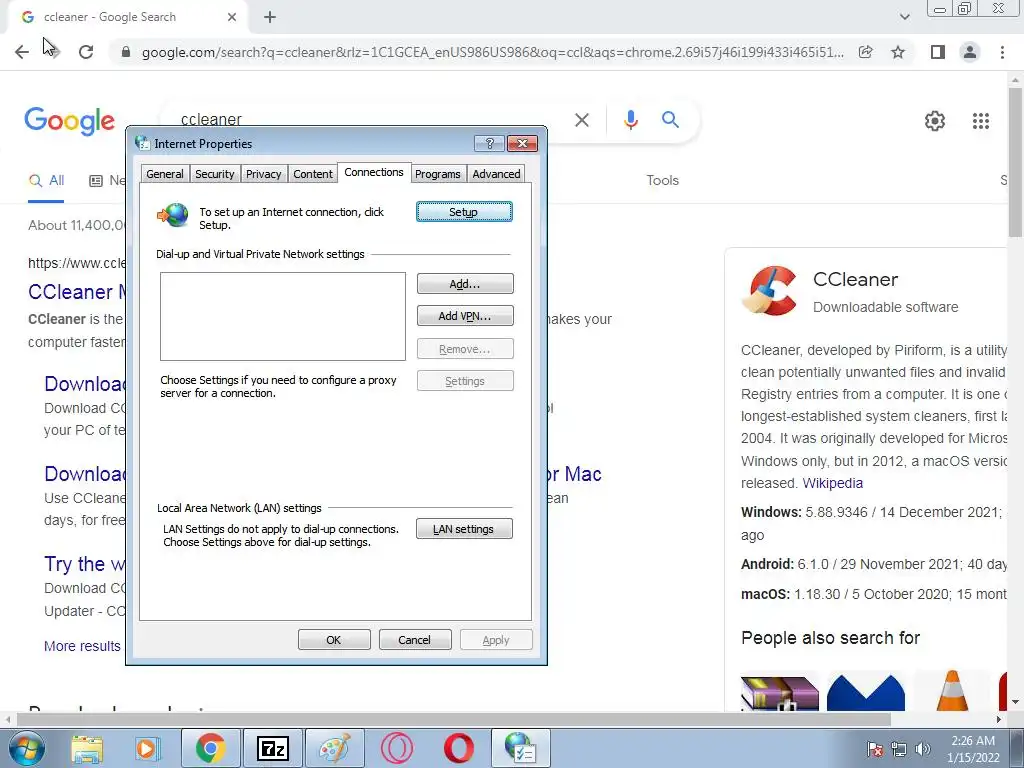
Task: Open 7-Zip from taskbar
Action: click(x=273, y=748)
